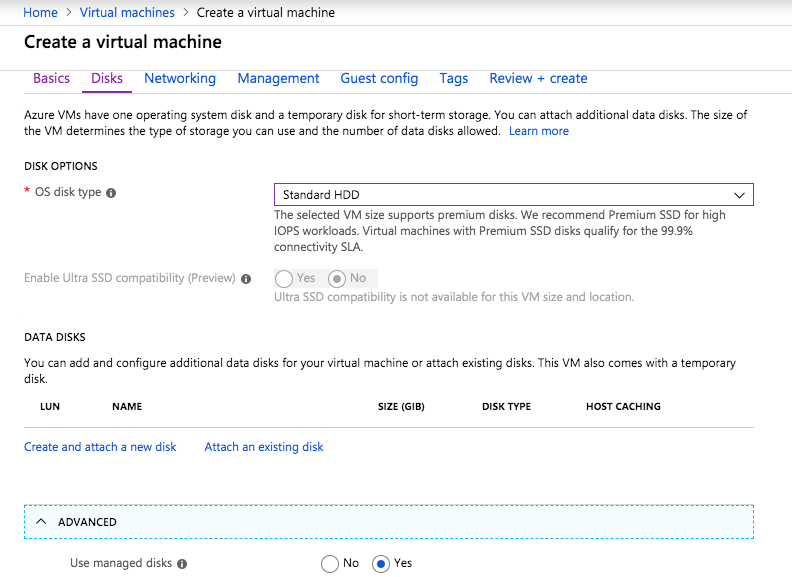Select Yes for Use managed disks
Image resolution: width=792 pixels, height=577 pixels.
tap(381, 564)
